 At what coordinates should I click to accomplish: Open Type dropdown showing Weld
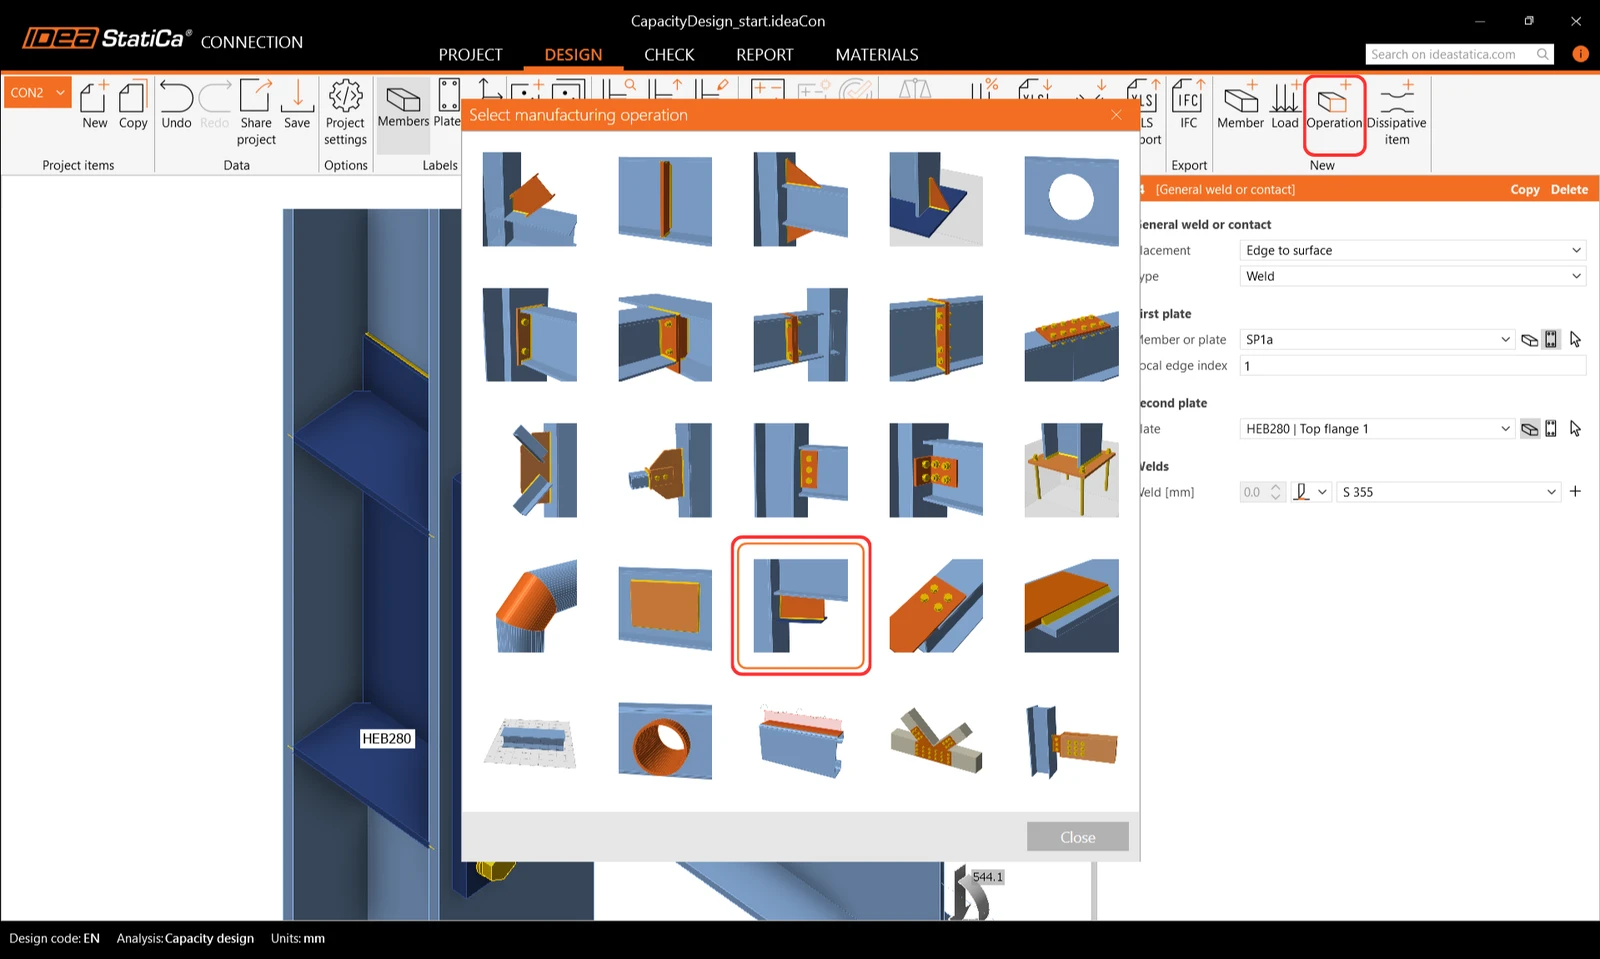1413,276
